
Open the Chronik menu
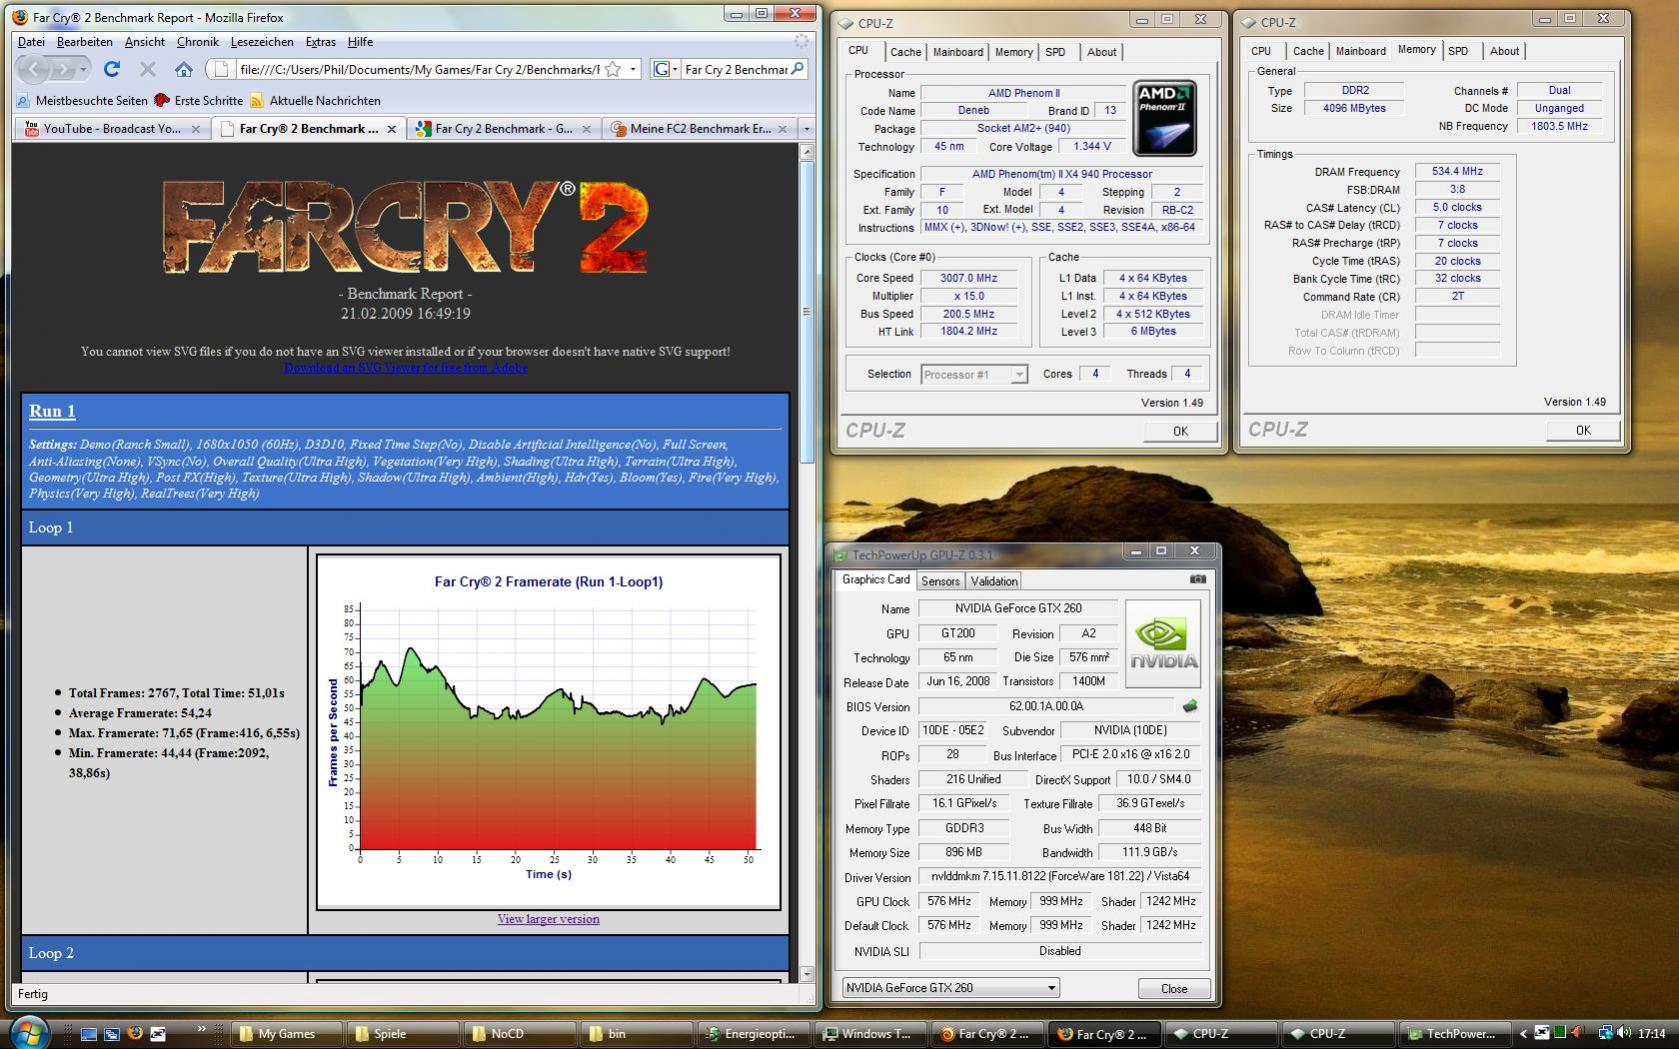[x=197, y=42]
